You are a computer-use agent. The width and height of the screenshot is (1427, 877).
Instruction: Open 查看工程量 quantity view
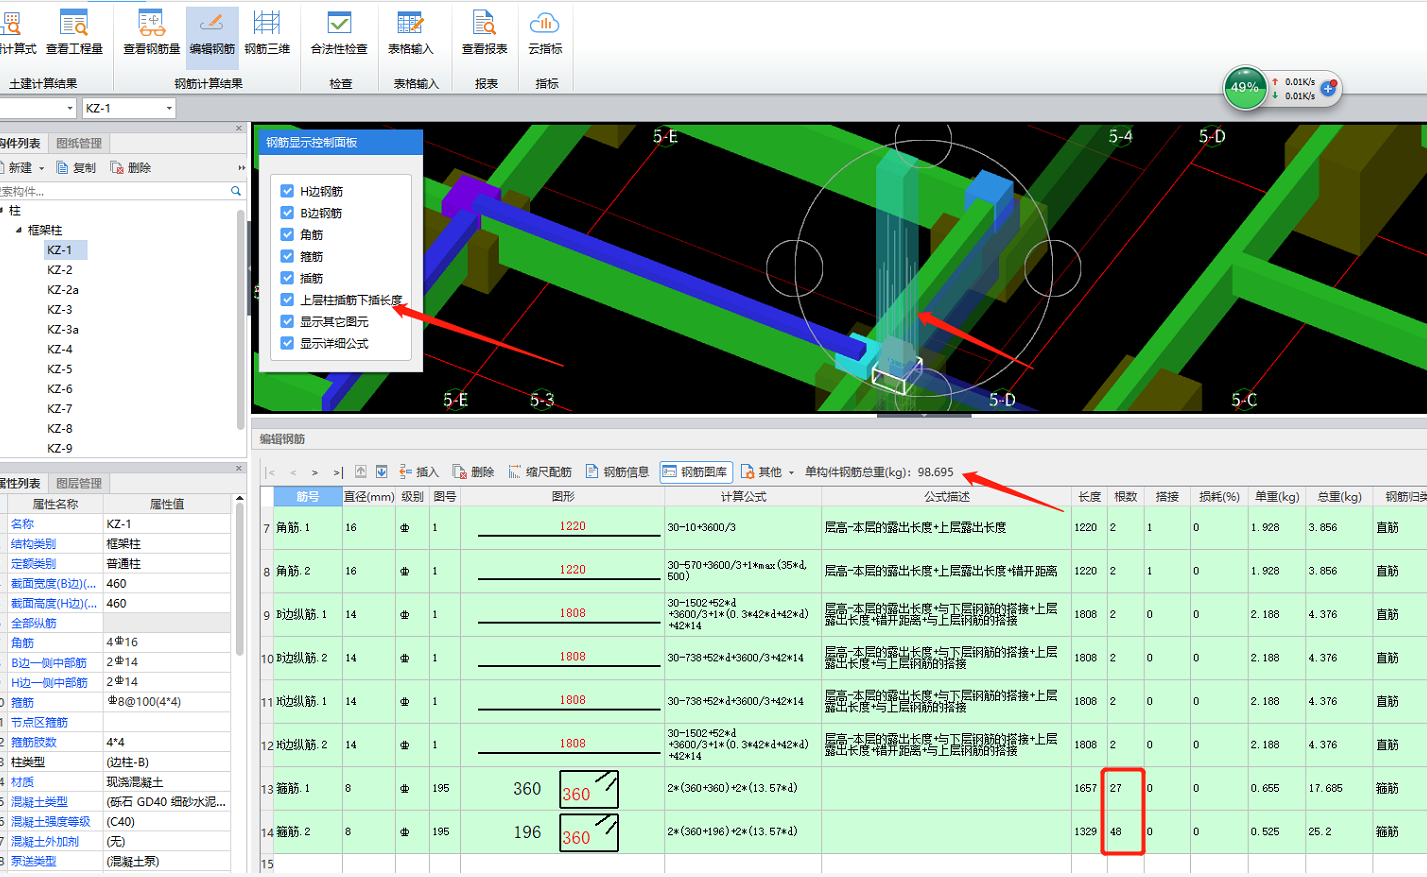tap(74, 31)
